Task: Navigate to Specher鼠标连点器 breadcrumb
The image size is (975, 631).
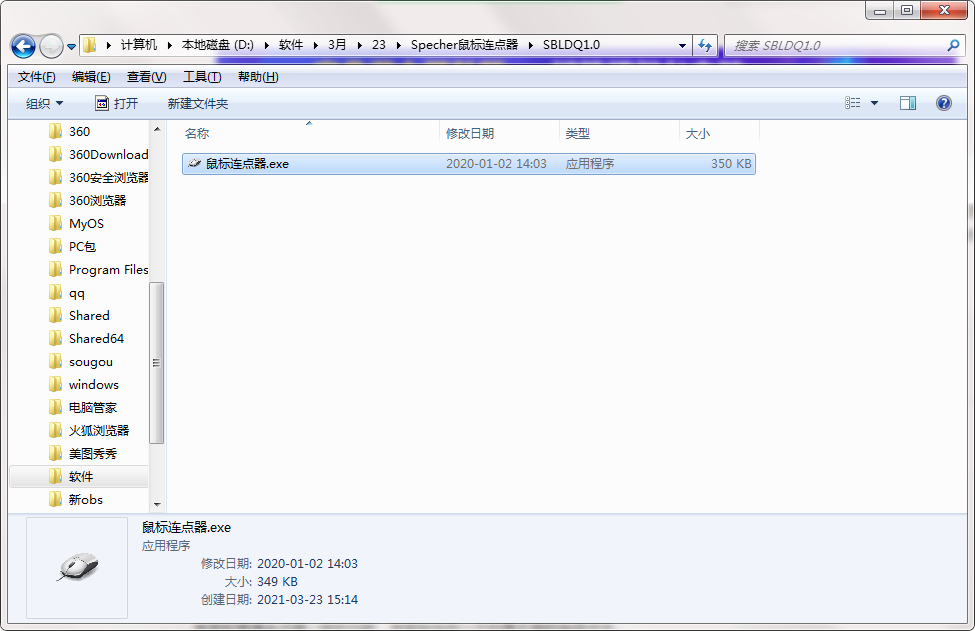Action: (x=464, y=45)
